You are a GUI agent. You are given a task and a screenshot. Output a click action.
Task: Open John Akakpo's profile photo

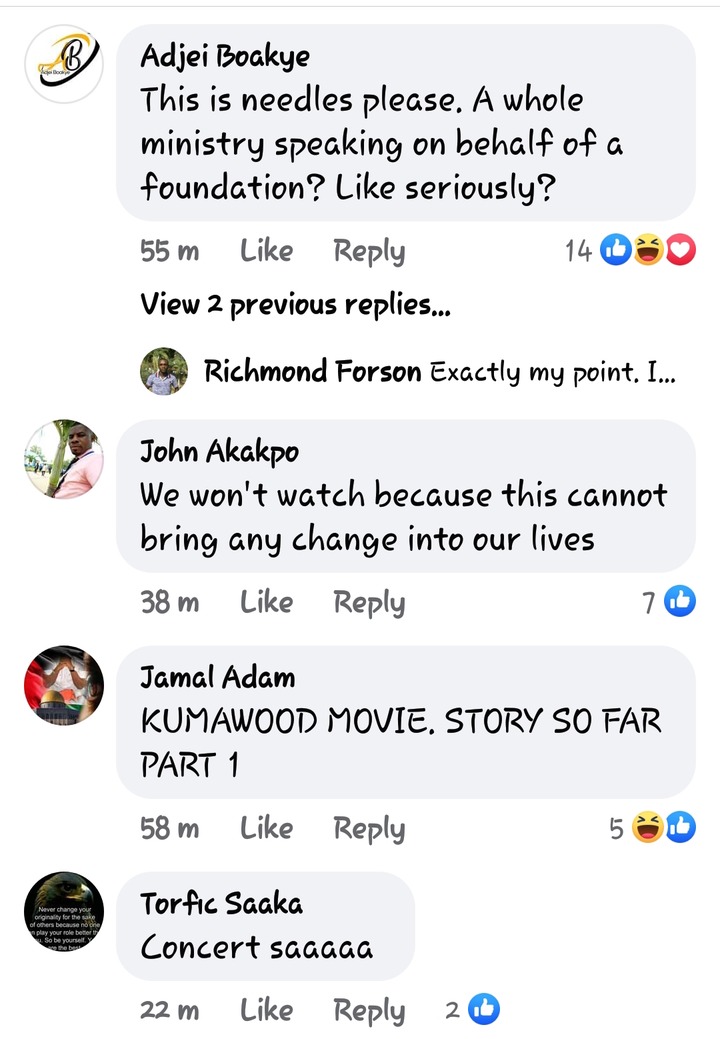tap(64, 459)
